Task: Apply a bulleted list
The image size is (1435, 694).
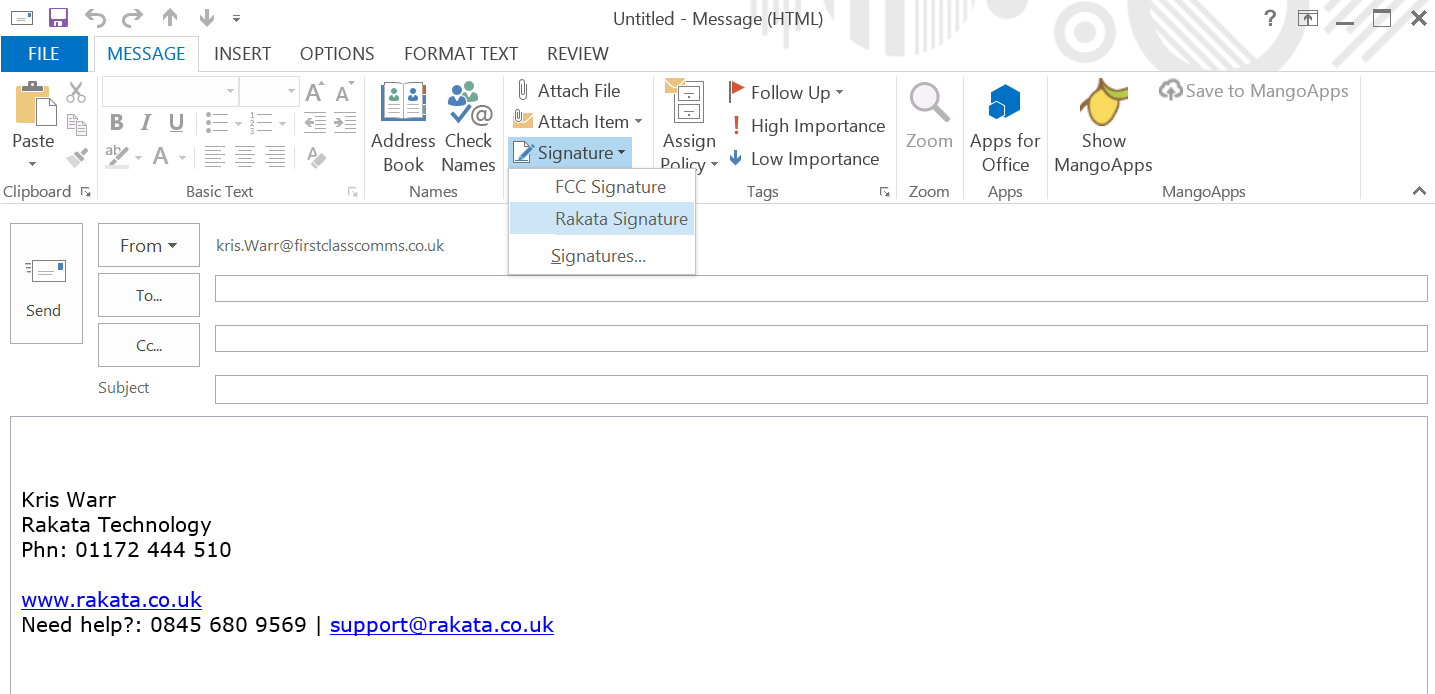Action: 216,123
